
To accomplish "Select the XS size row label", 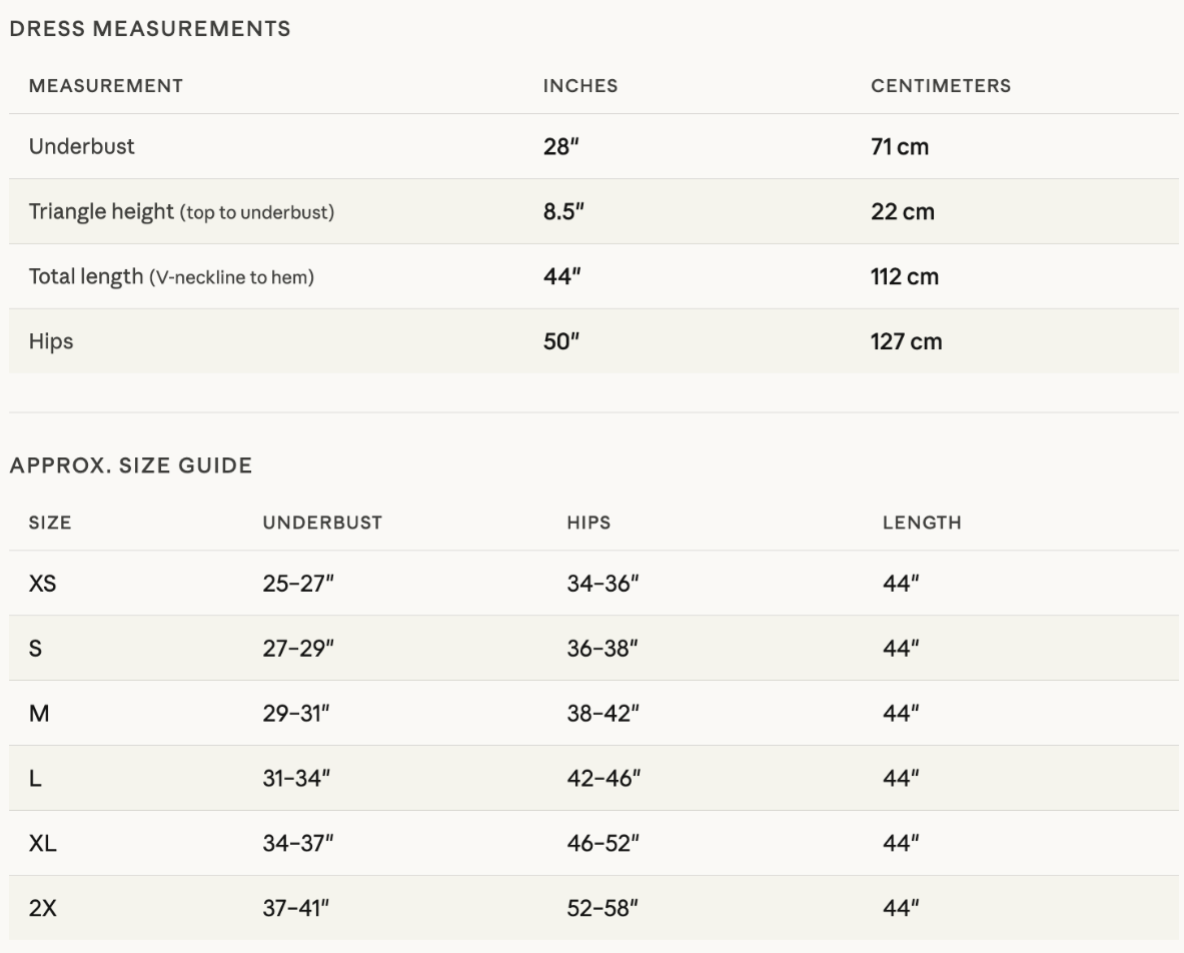I will click(x=42, y=584).
